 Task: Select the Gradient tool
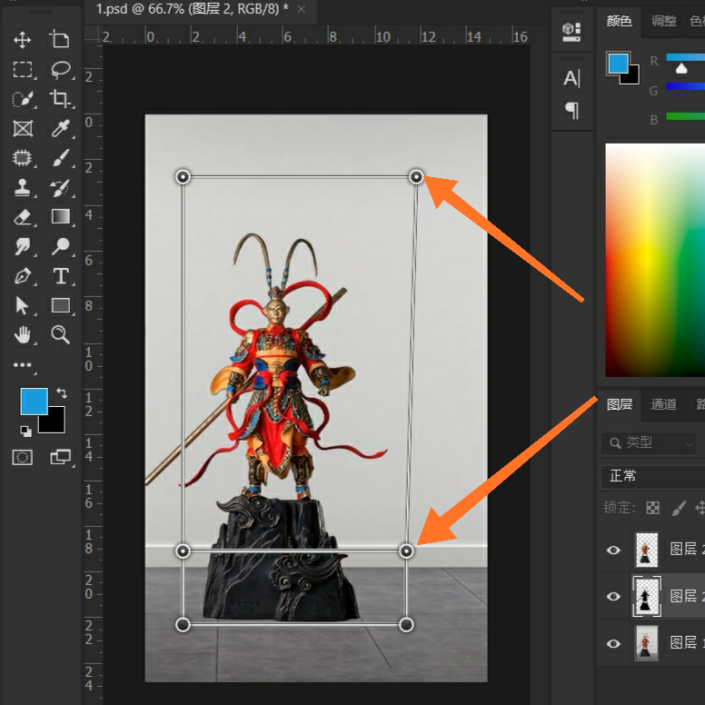[x=61, y=216]
